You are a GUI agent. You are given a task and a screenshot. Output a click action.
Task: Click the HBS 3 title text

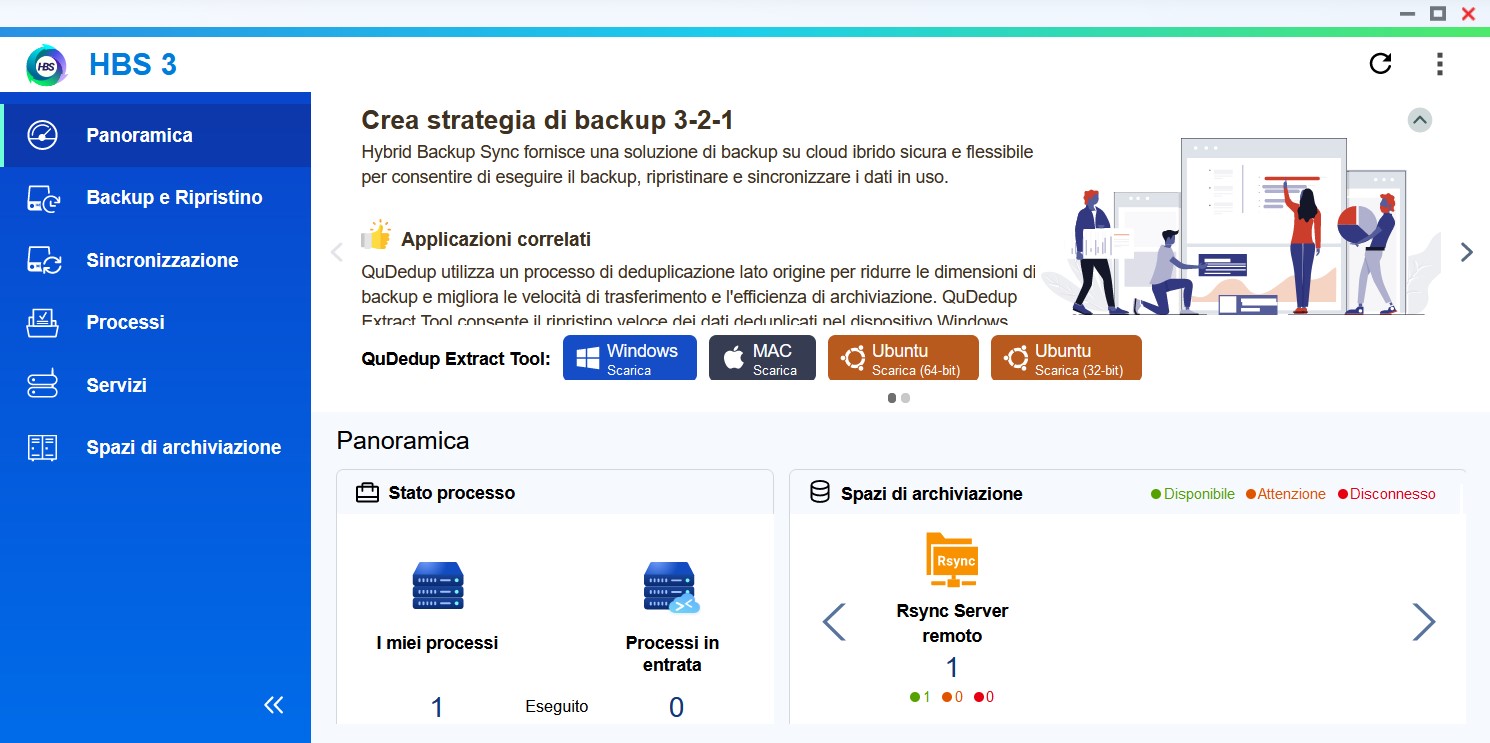[x=133, y=65]
